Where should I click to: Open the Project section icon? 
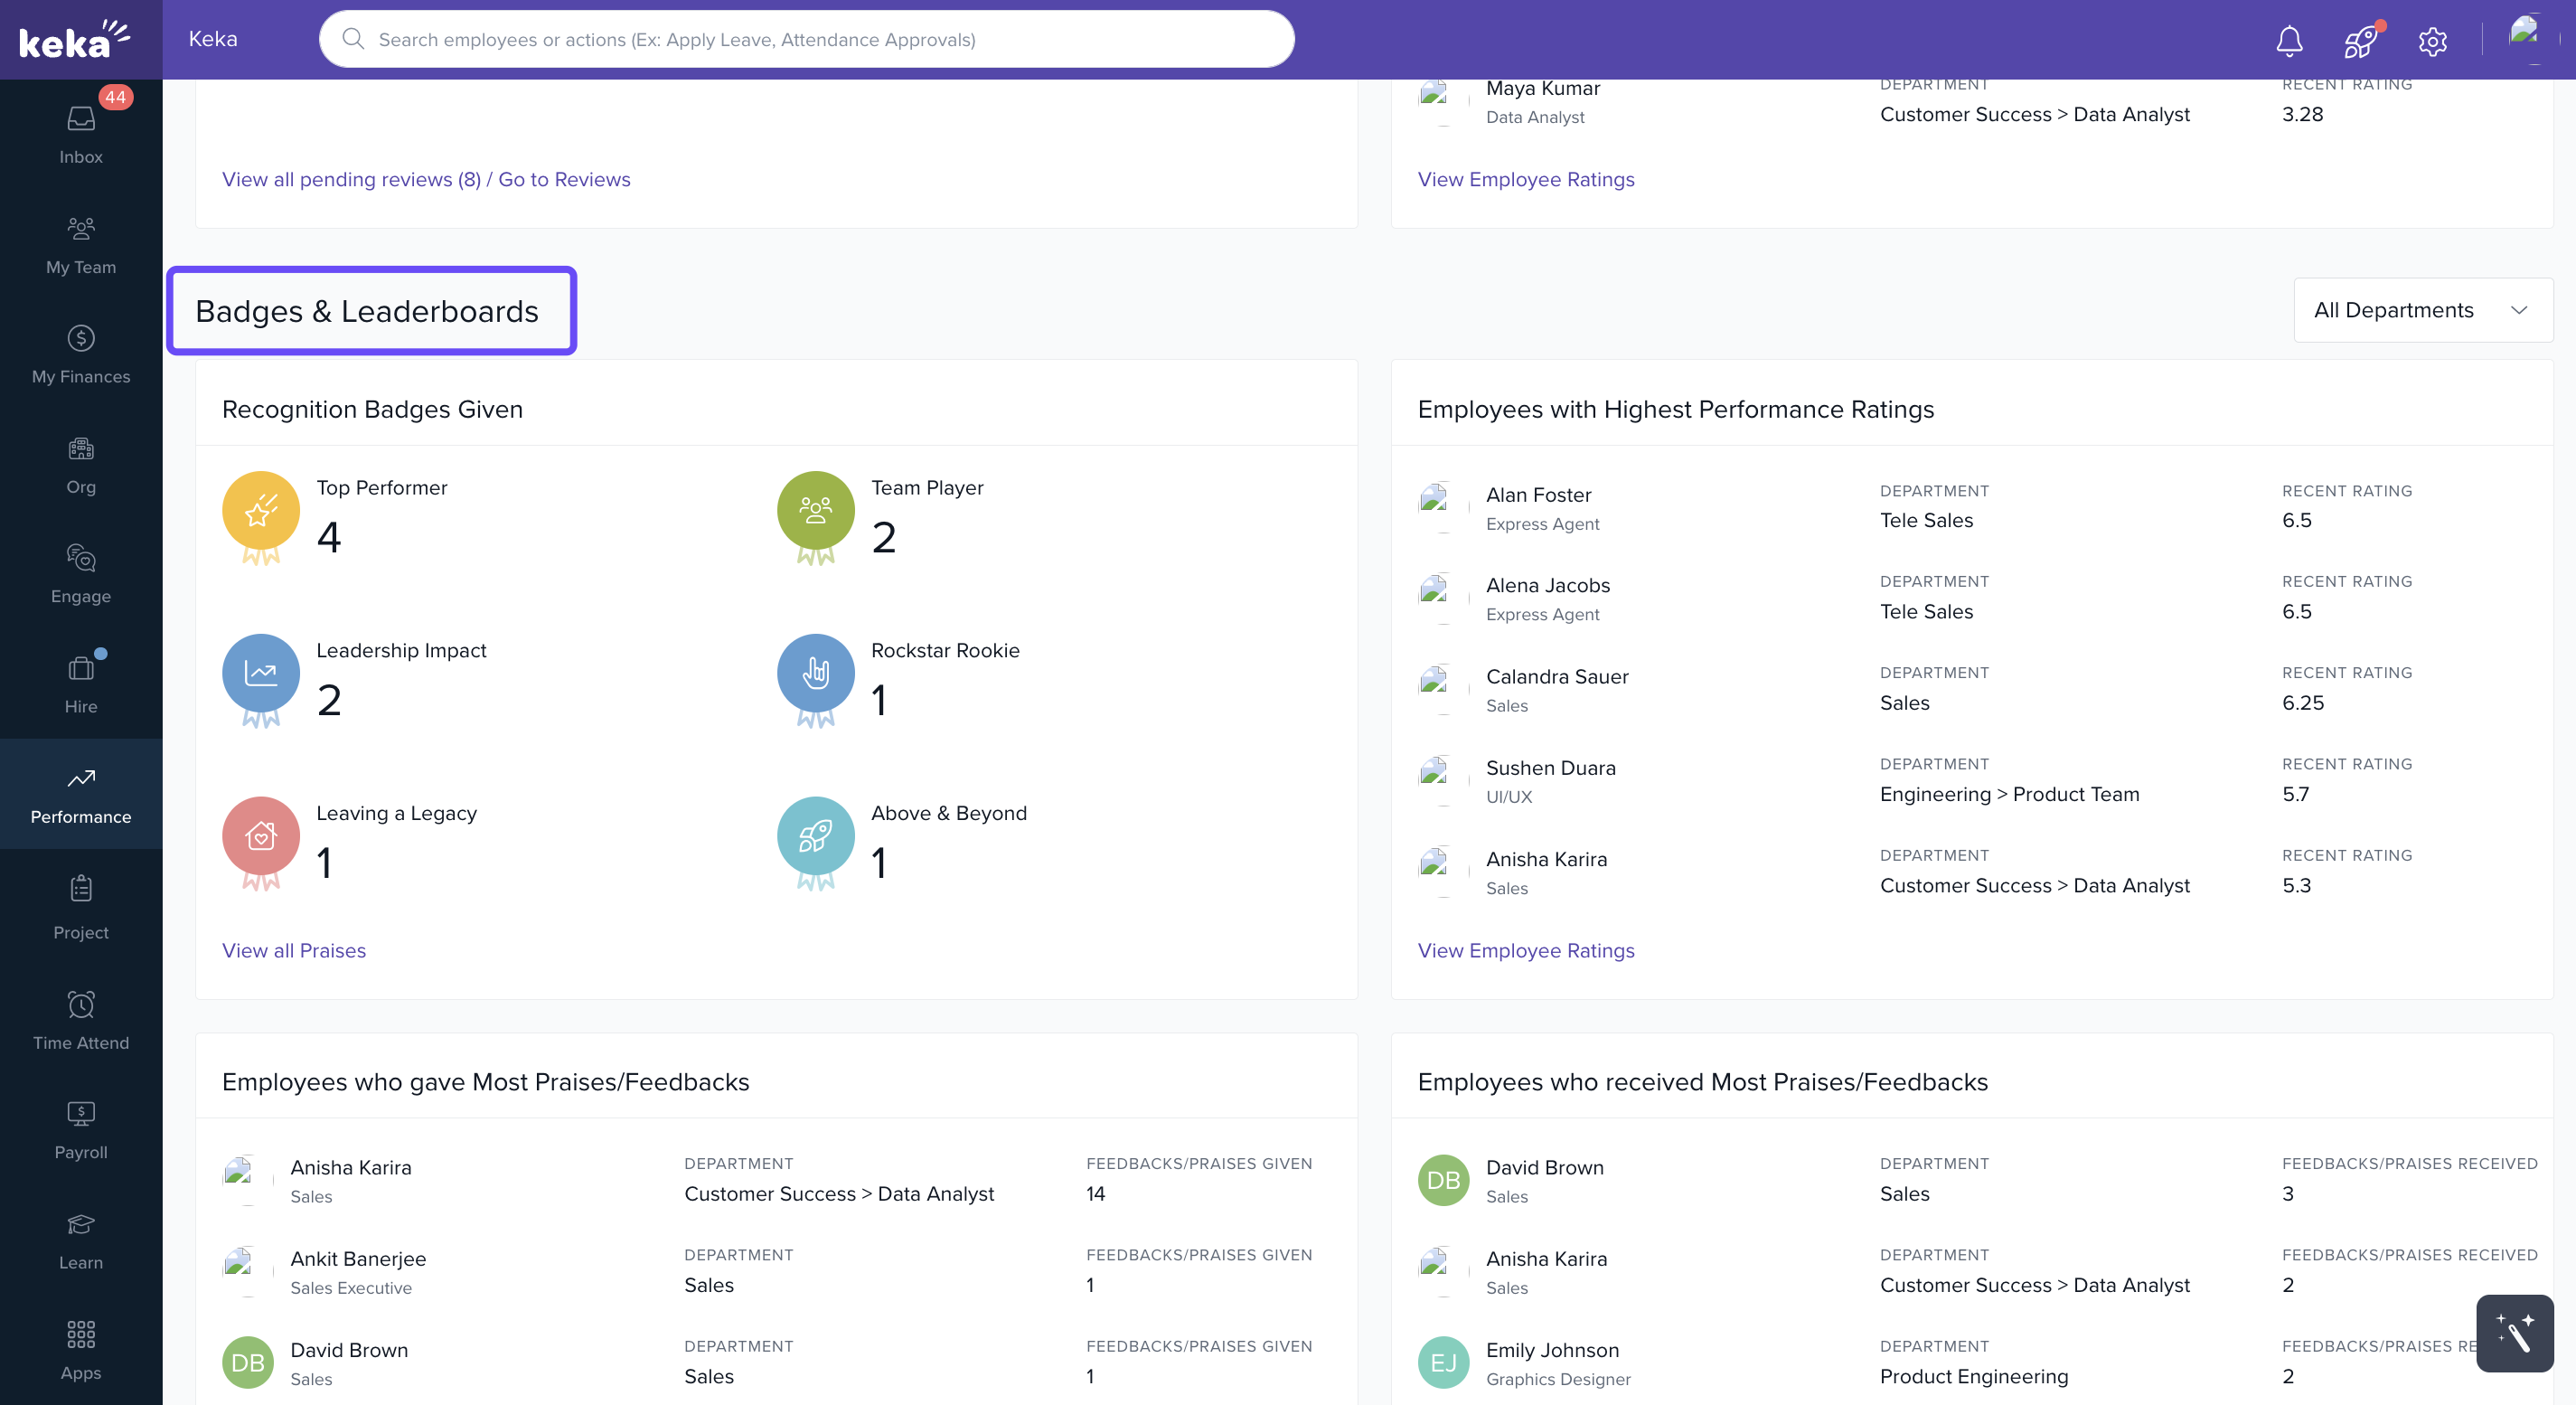[80, 888]
